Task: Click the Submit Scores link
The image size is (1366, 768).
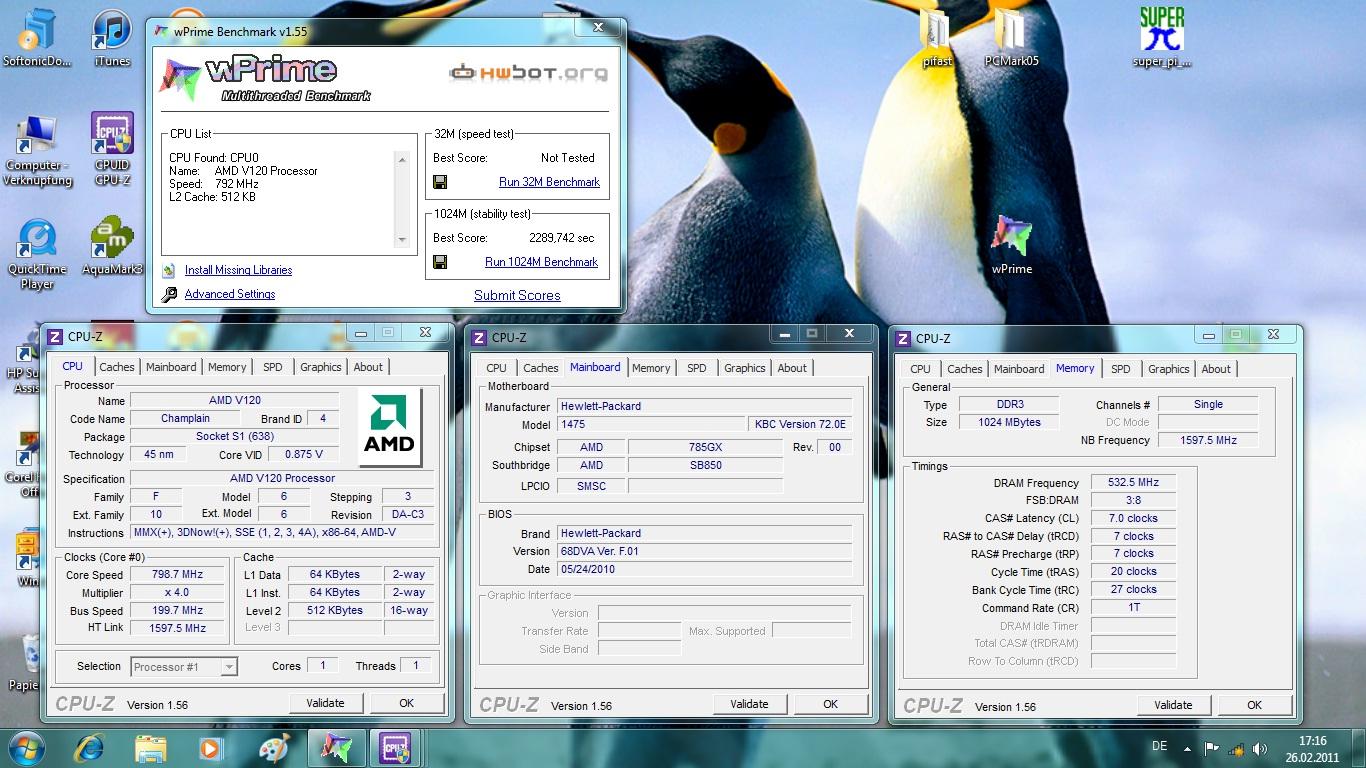Action: click(517, 295)
